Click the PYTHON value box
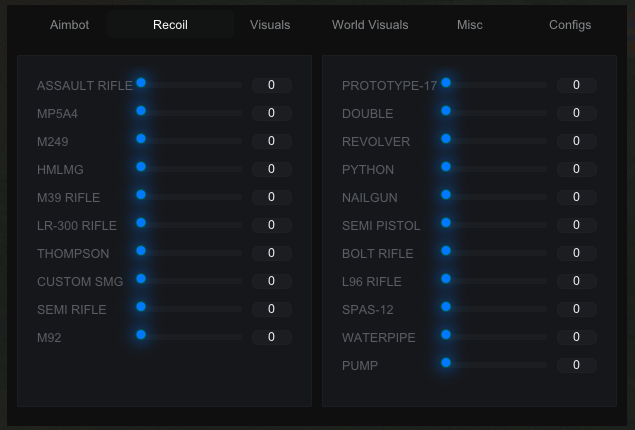This screenshot has width=635, height=430. (x=576, y=170)
